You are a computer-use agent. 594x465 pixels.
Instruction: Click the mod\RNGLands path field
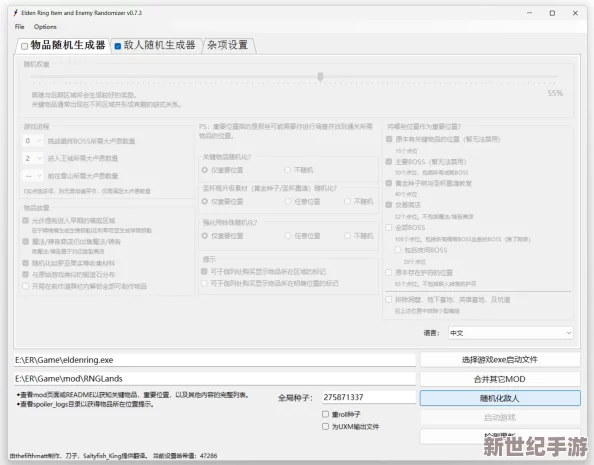pos(215,379)
